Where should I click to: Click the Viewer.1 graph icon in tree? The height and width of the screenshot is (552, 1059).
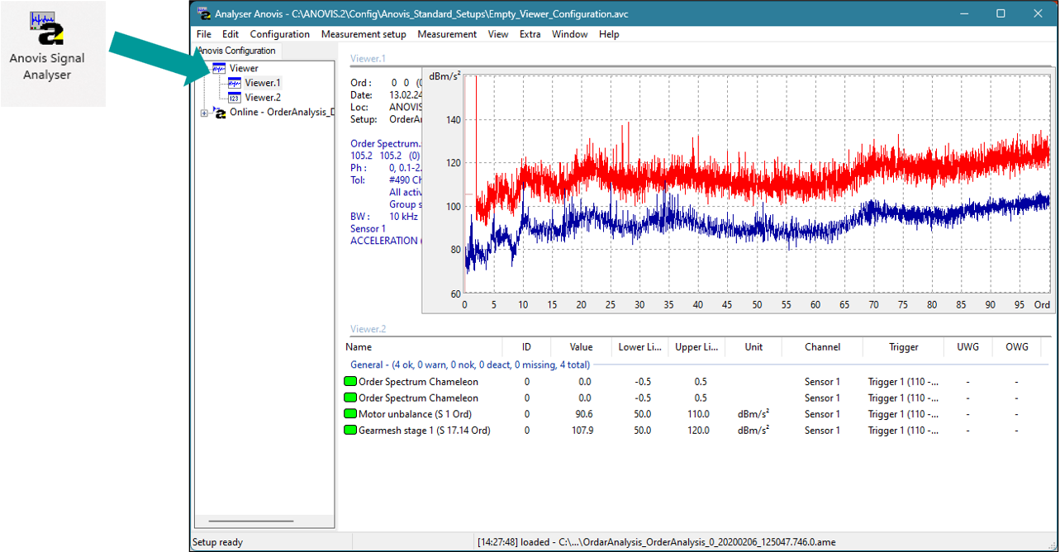coord(234,83)
